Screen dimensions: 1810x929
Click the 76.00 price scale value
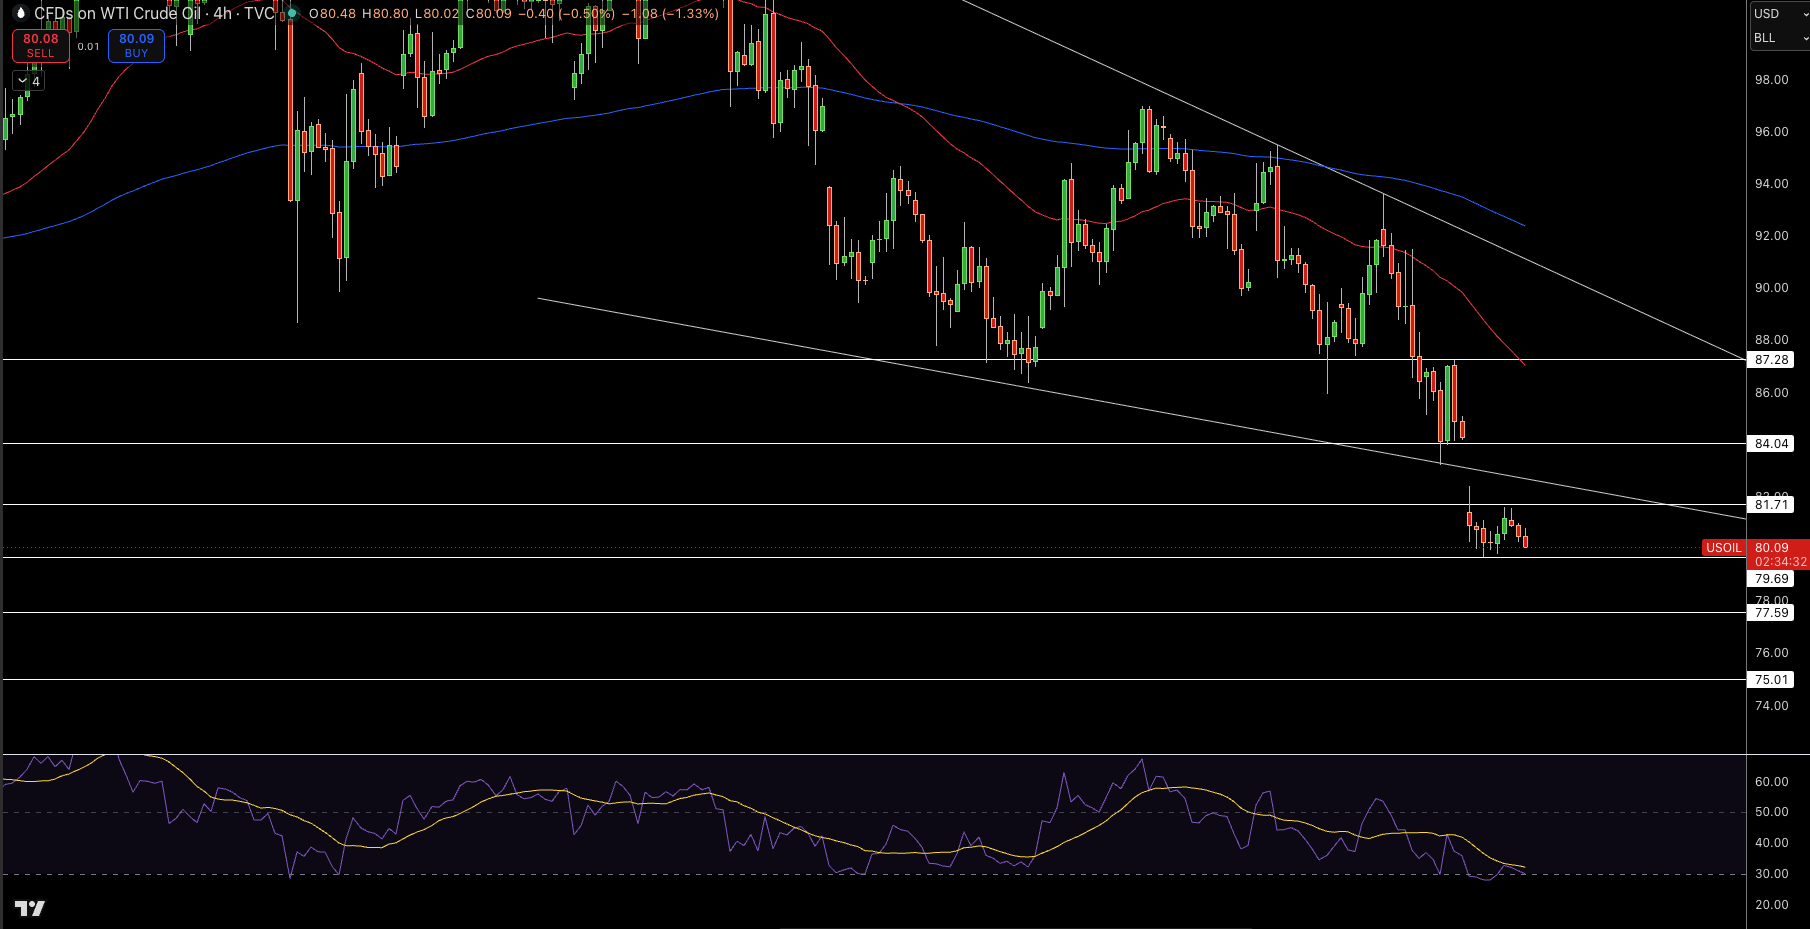1772,653
